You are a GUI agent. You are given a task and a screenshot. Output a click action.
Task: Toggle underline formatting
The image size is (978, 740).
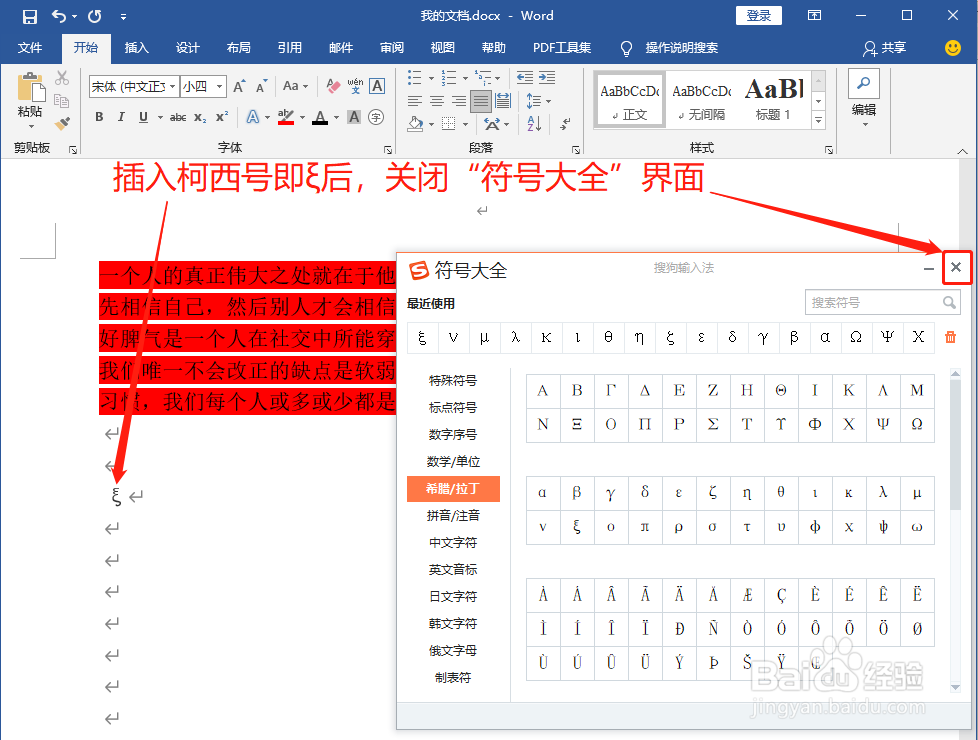click(x=143, y=117)
